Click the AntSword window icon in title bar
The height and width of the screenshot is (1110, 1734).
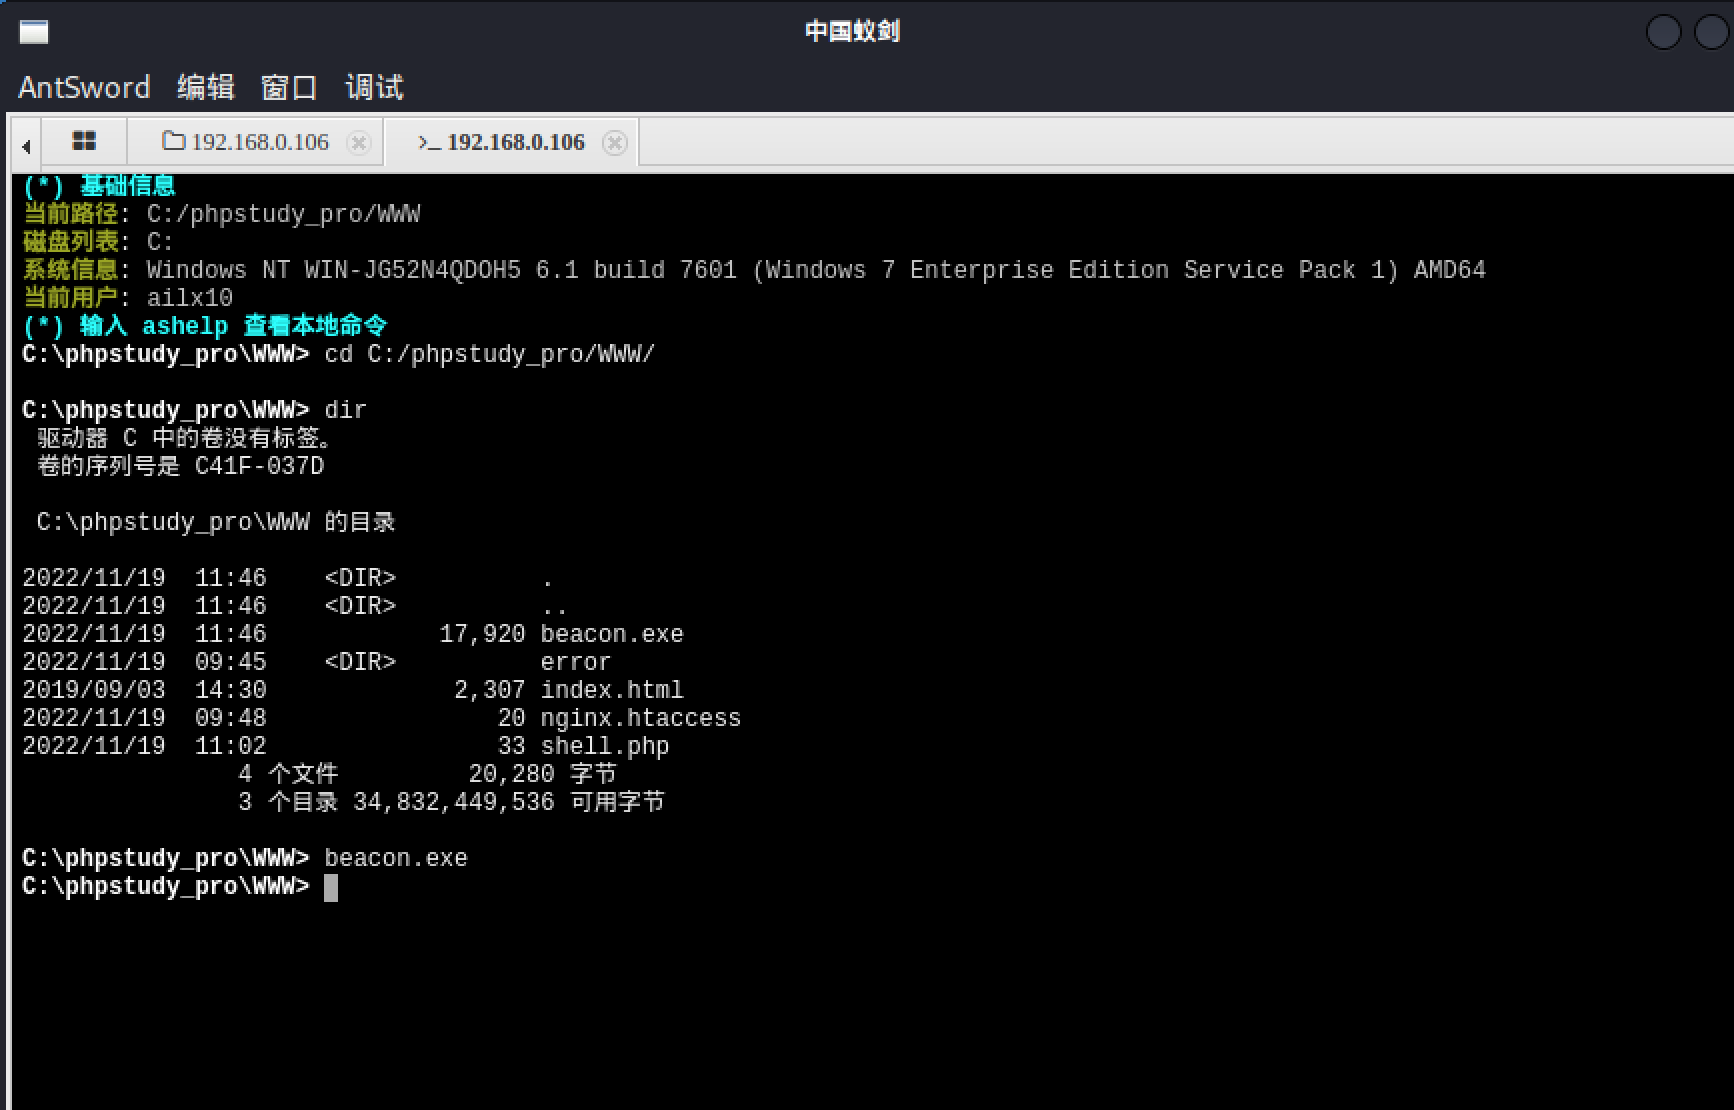(x=33, y=31)
